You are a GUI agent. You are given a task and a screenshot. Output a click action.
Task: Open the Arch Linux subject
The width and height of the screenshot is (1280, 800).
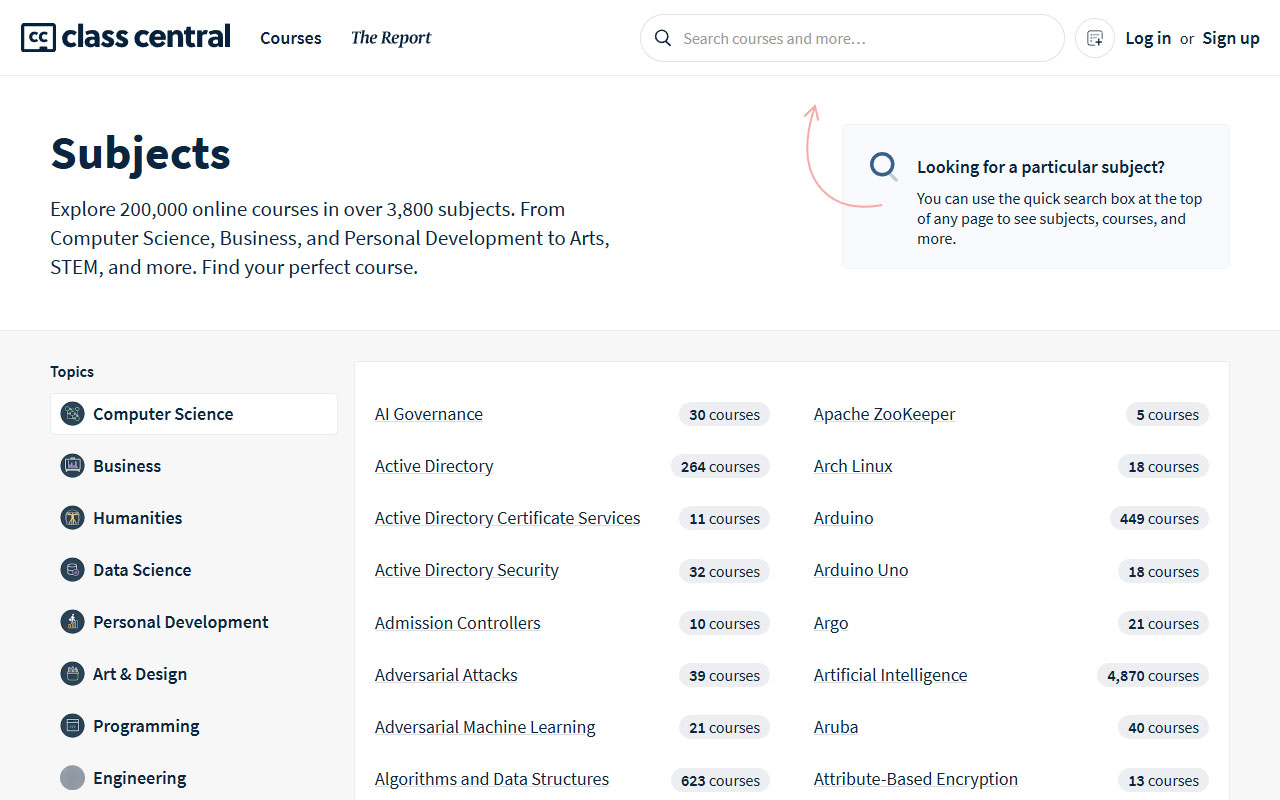pos(853,466)
